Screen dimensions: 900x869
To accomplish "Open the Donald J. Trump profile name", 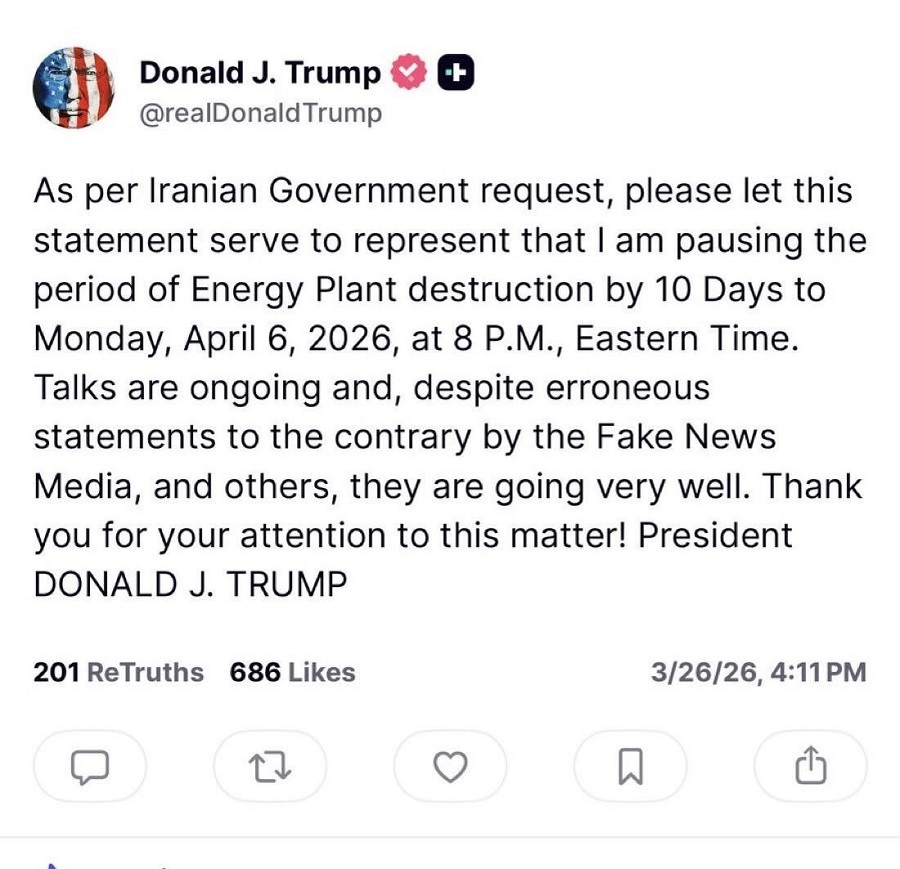I will pyautogui.click(x=260, y=73).
